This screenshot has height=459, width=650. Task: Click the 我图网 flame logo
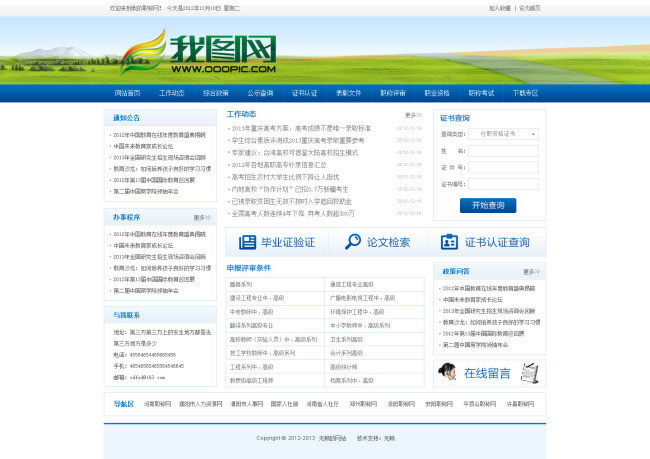tap(143, 52)
